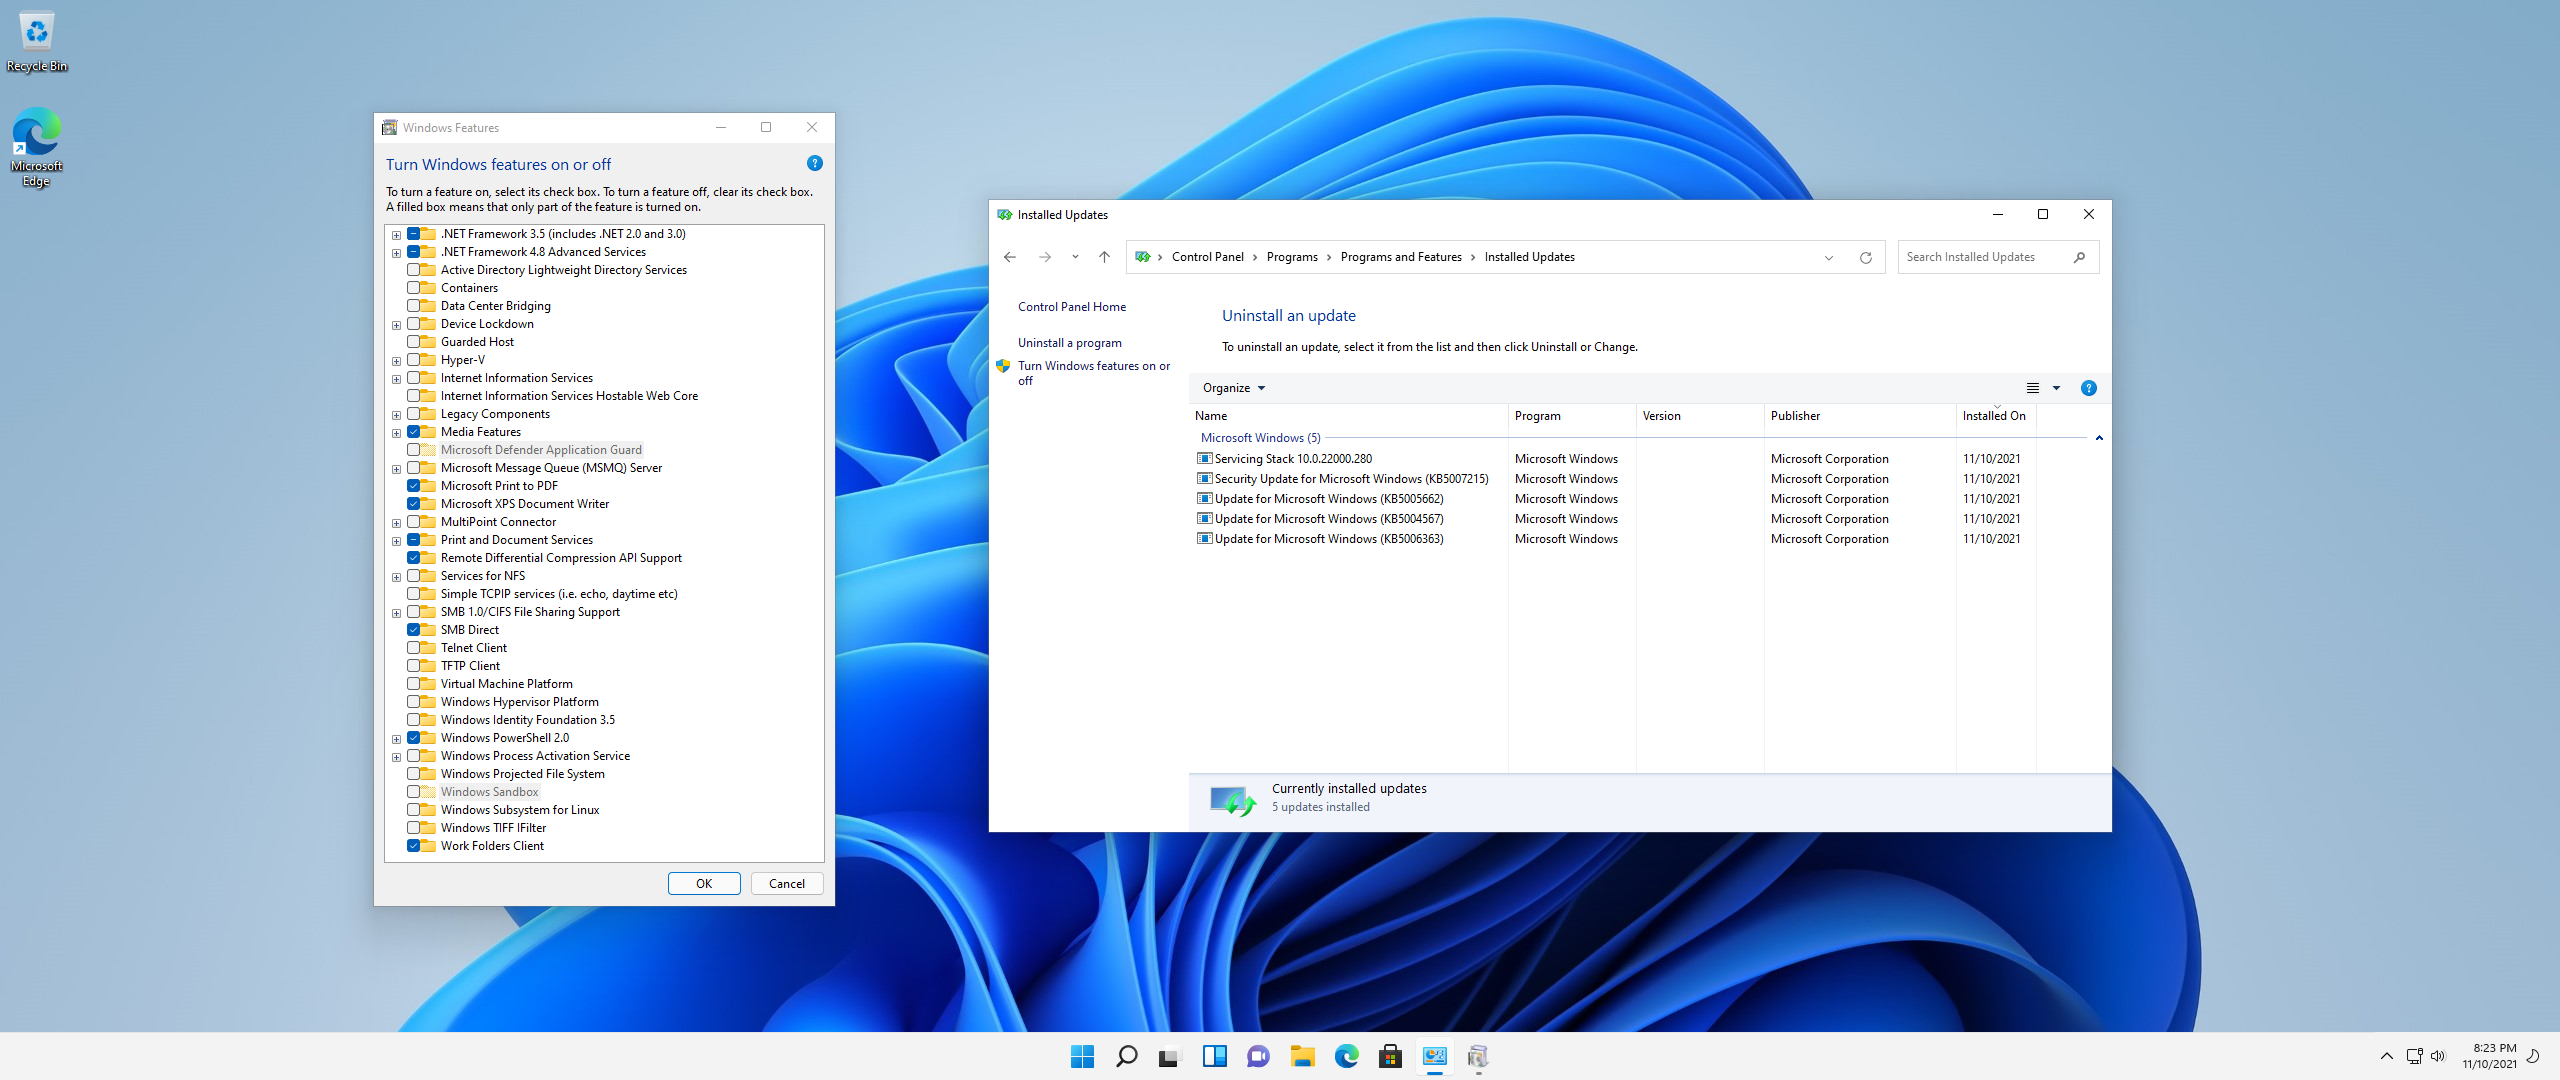Open the Recycle Bin desktop icon

click(x=37, y=42)
